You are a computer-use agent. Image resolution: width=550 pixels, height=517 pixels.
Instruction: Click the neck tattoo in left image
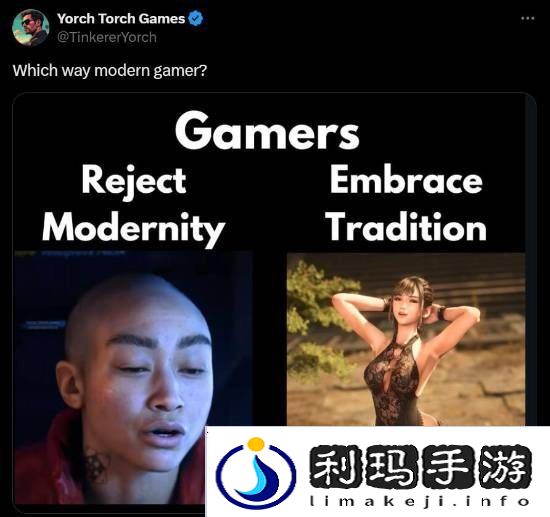[x=95, y=465]
